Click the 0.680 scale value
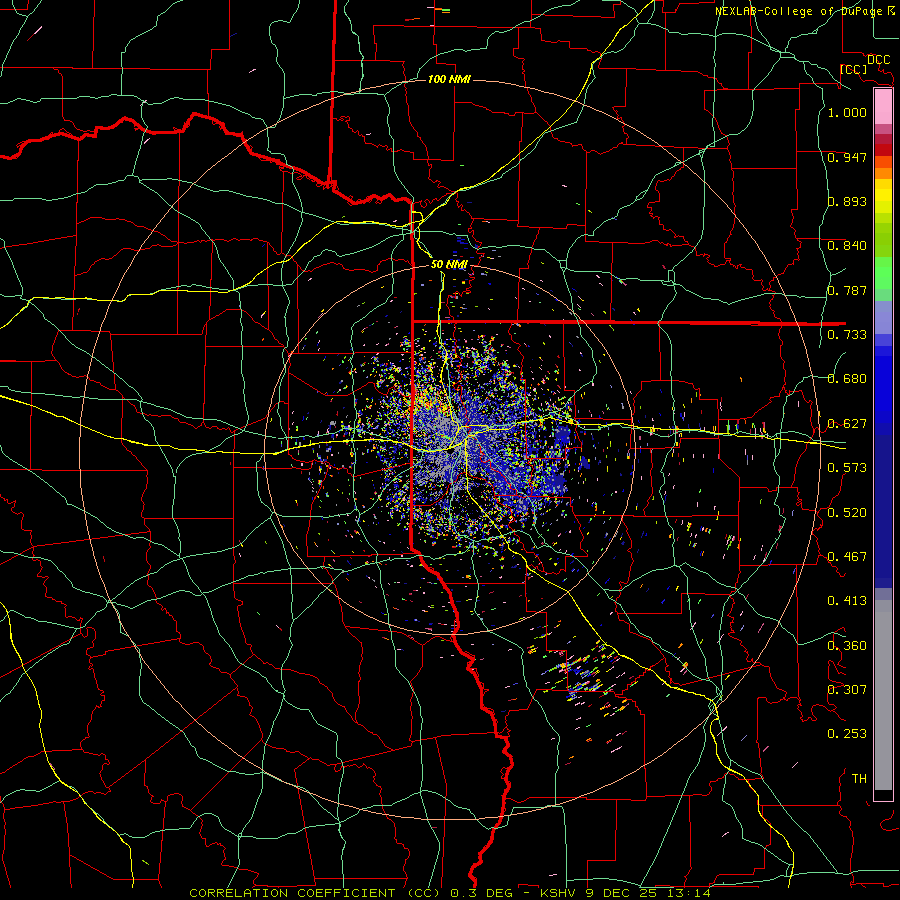The height and width of the screenshot is (900, 900). tap(847, 379)
